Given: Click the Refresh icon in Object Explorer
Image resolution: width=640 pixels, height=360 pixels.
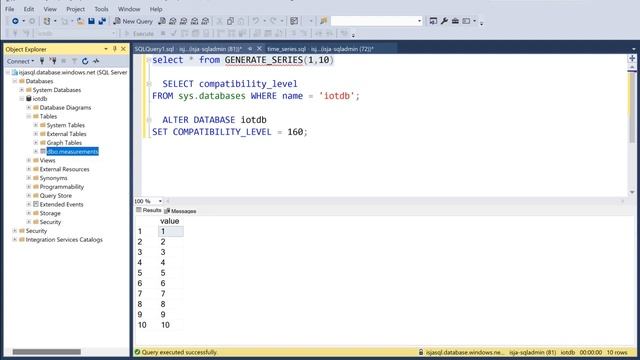Looking at the screenshot, I should [x=85, y=61].
